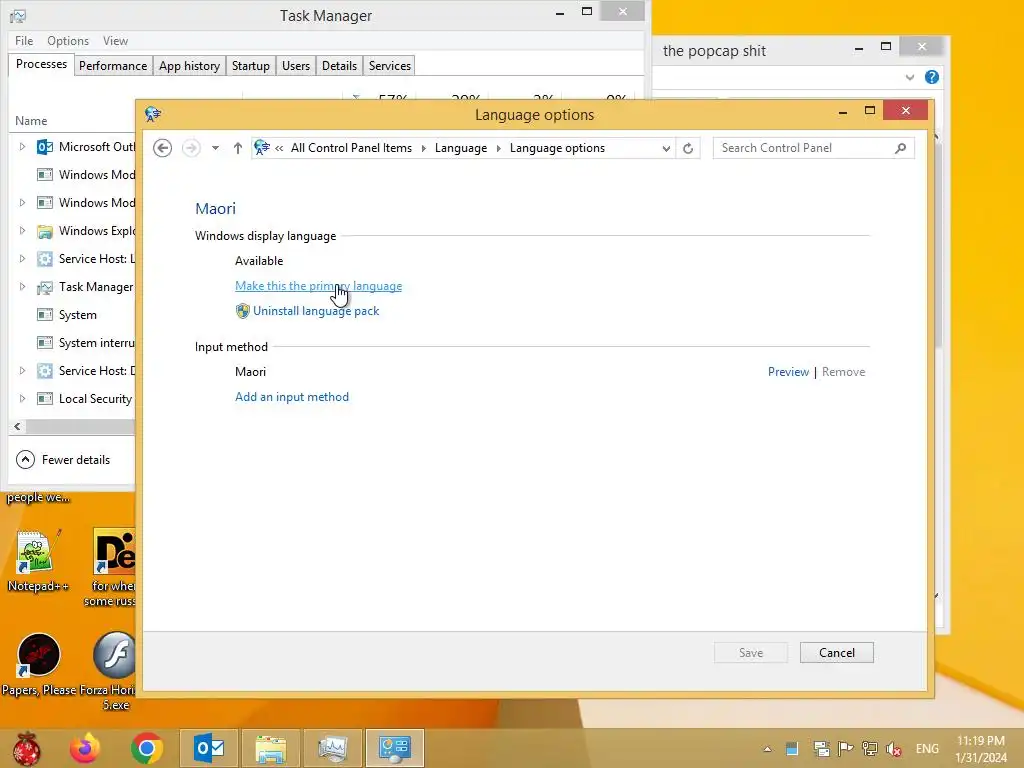Click Add an input method
The height and width of the screenshot is (768, 1024).
click(x=292, y=397)
